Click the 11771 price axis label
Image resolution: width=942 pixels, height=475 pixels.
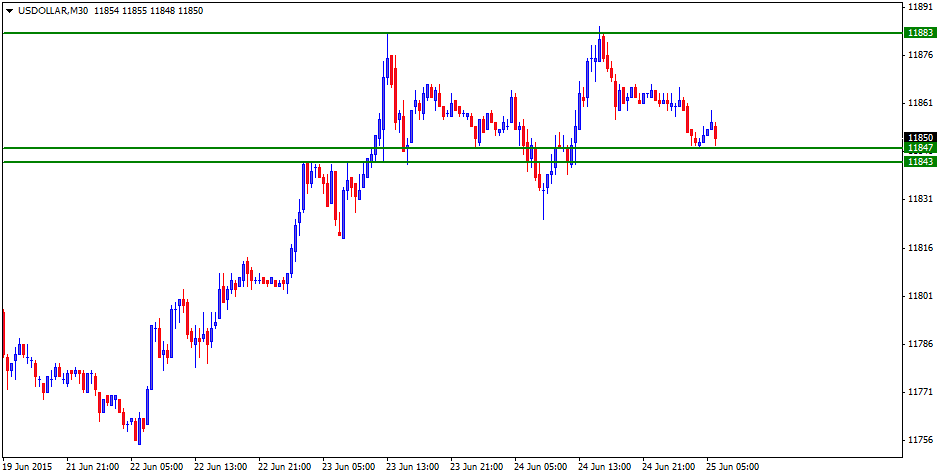920,392
